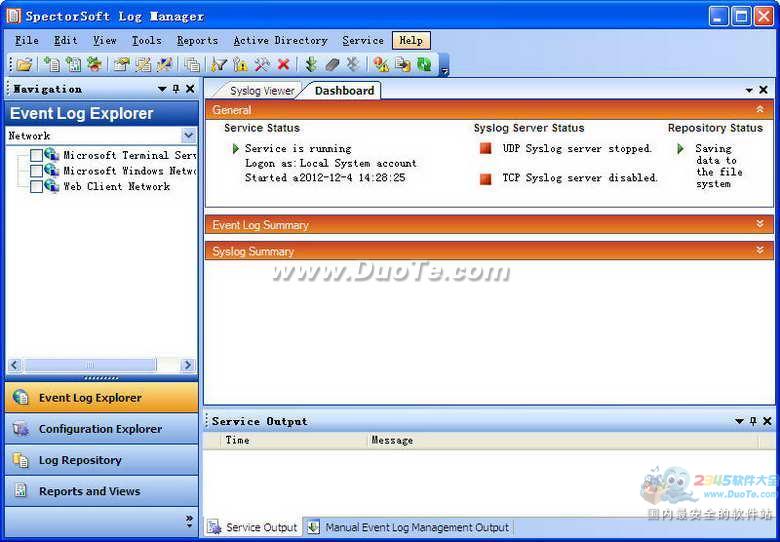This screenshot has width=780, height=542.
Task: Close the Navigation panel
Action: [x=190, y=89]
